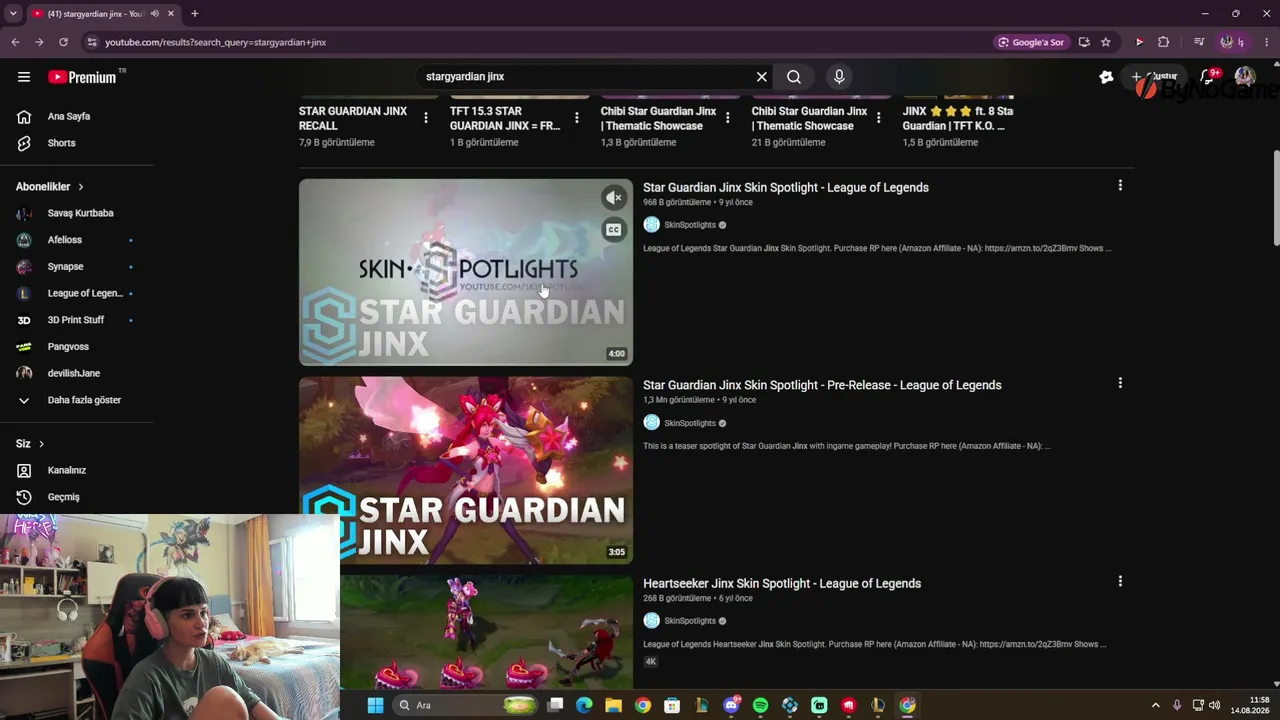Click the Windows taskbar search box
This screenshot has width=1280, height=720.
click(x=465, y=706)
